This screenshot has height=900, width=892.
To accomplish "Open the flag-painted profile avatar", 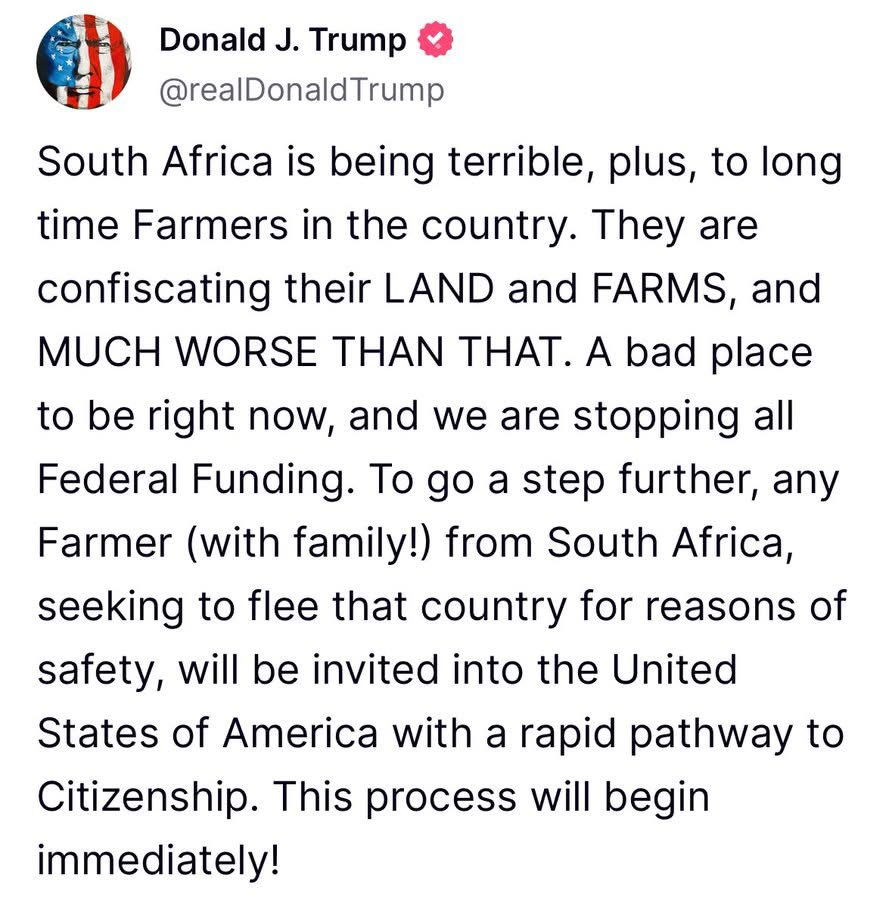I will tap(84, 62).
